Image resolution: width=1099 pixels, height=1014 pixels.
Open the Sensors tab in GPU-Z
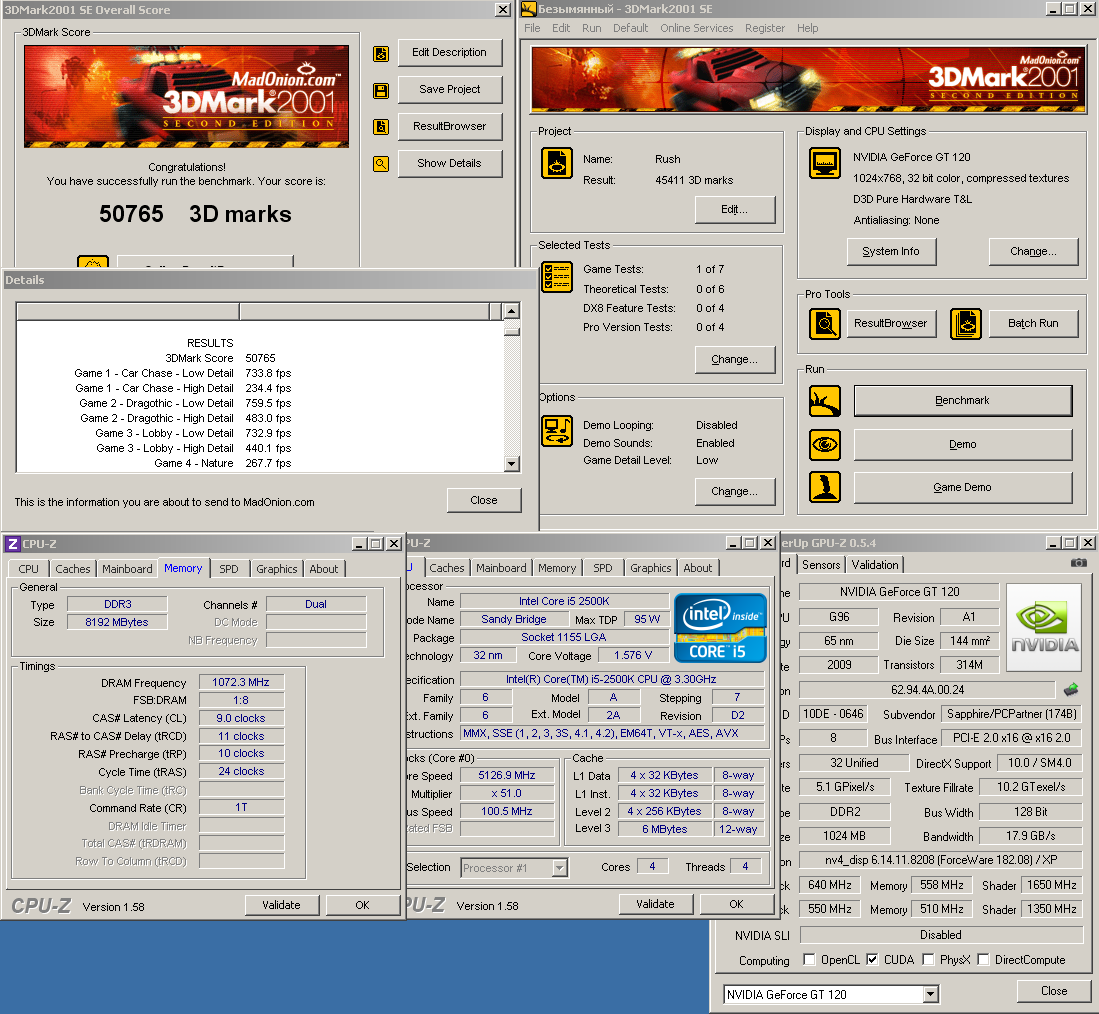(x=821, y=565)
